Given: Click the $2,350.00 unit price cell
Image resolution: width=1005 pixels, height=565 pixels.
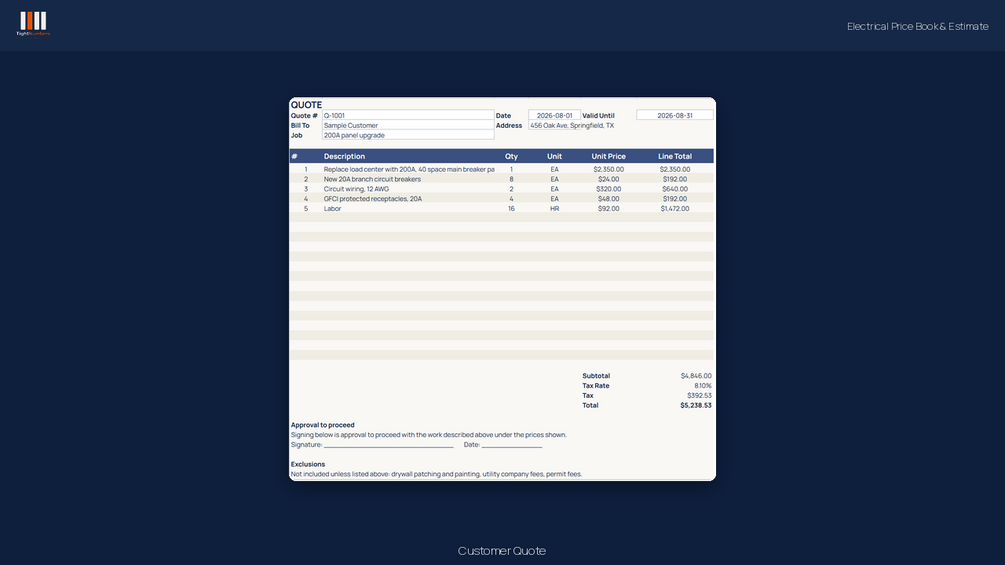Looking at the screenshot, I should (608, 169).
